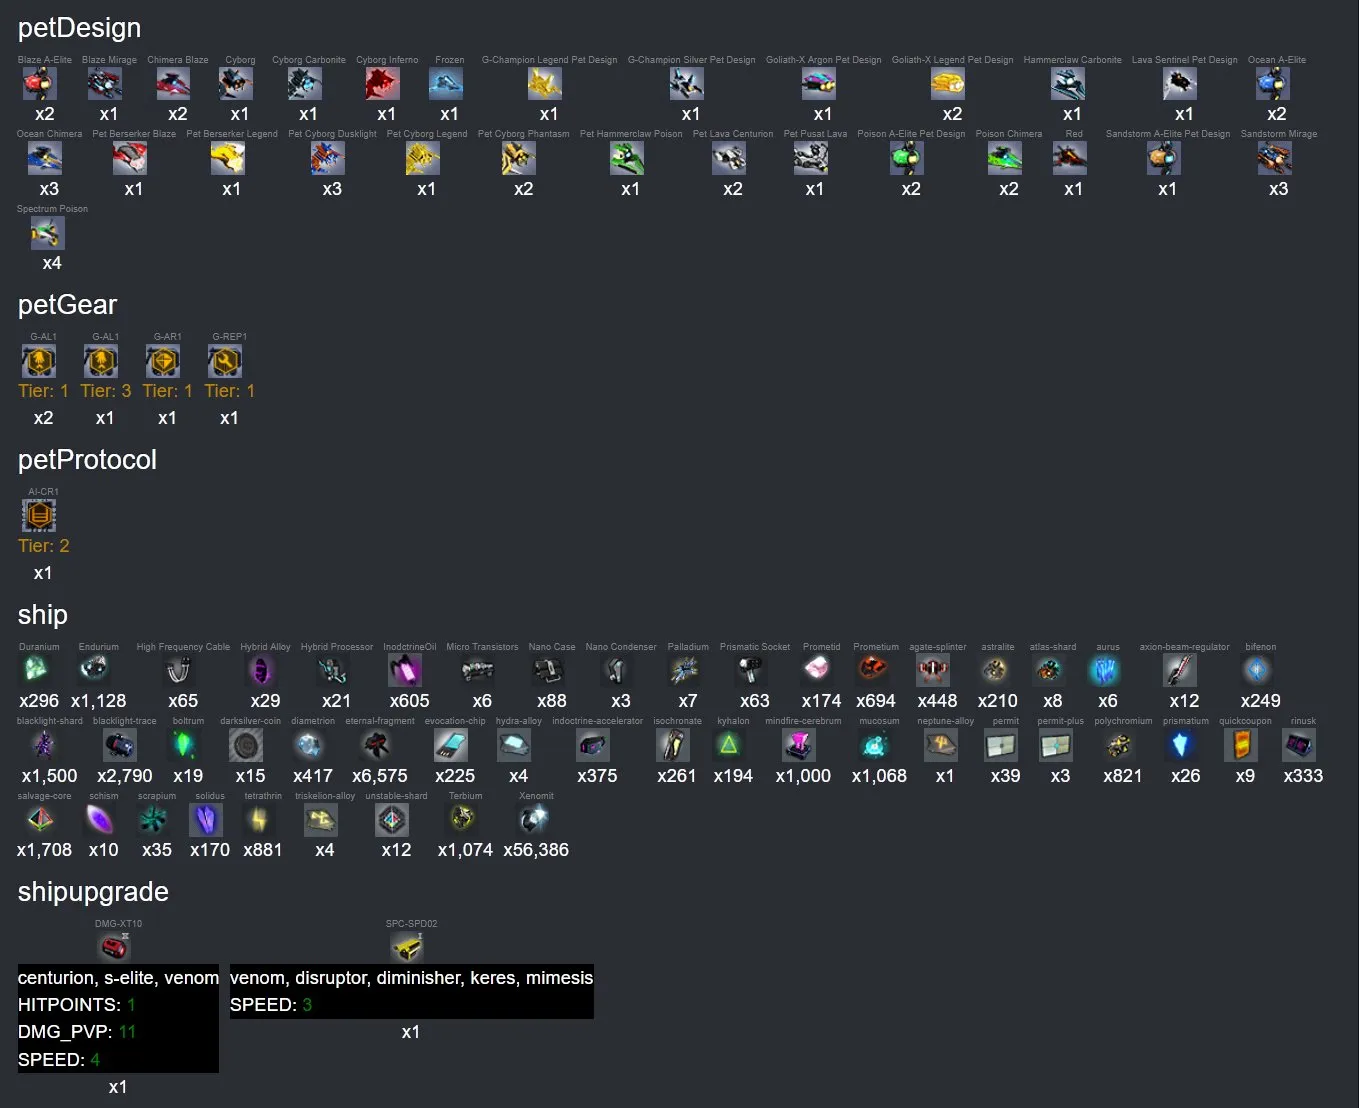Pick the Poison Chimera pet design icon

pyautogui.click(x=1005, y=158)
